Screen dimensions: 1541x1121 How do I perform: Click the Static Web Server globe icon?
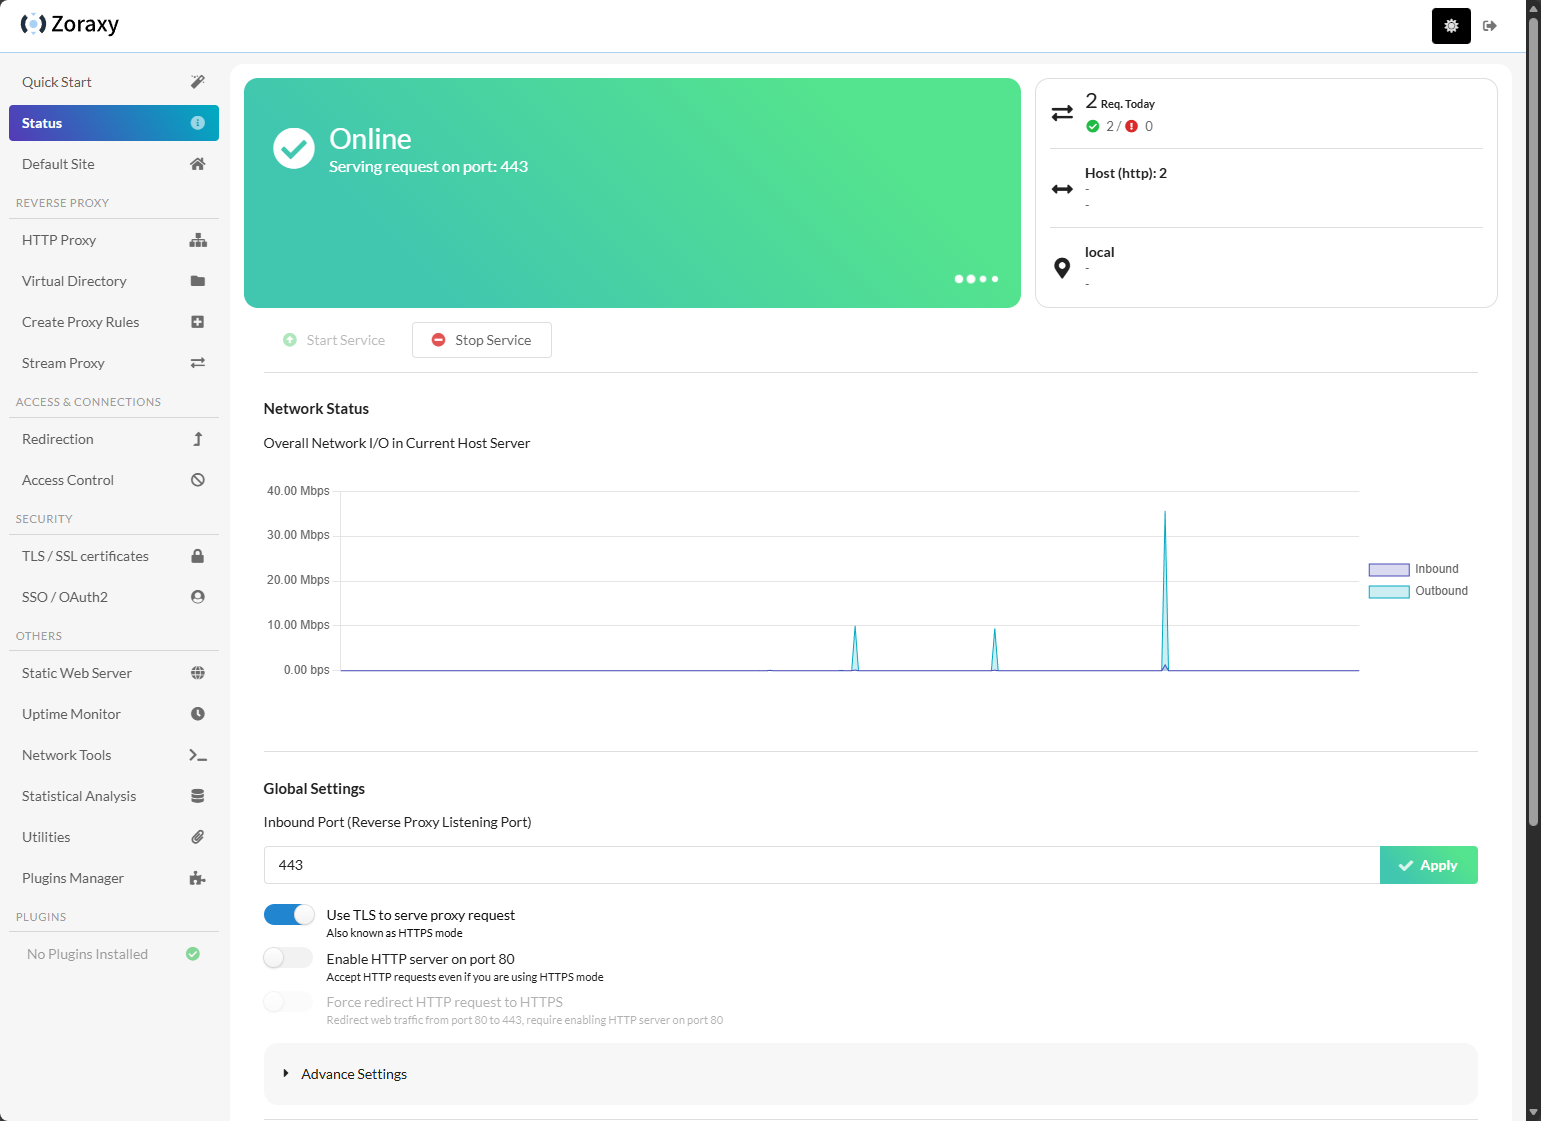coord(198,673)
